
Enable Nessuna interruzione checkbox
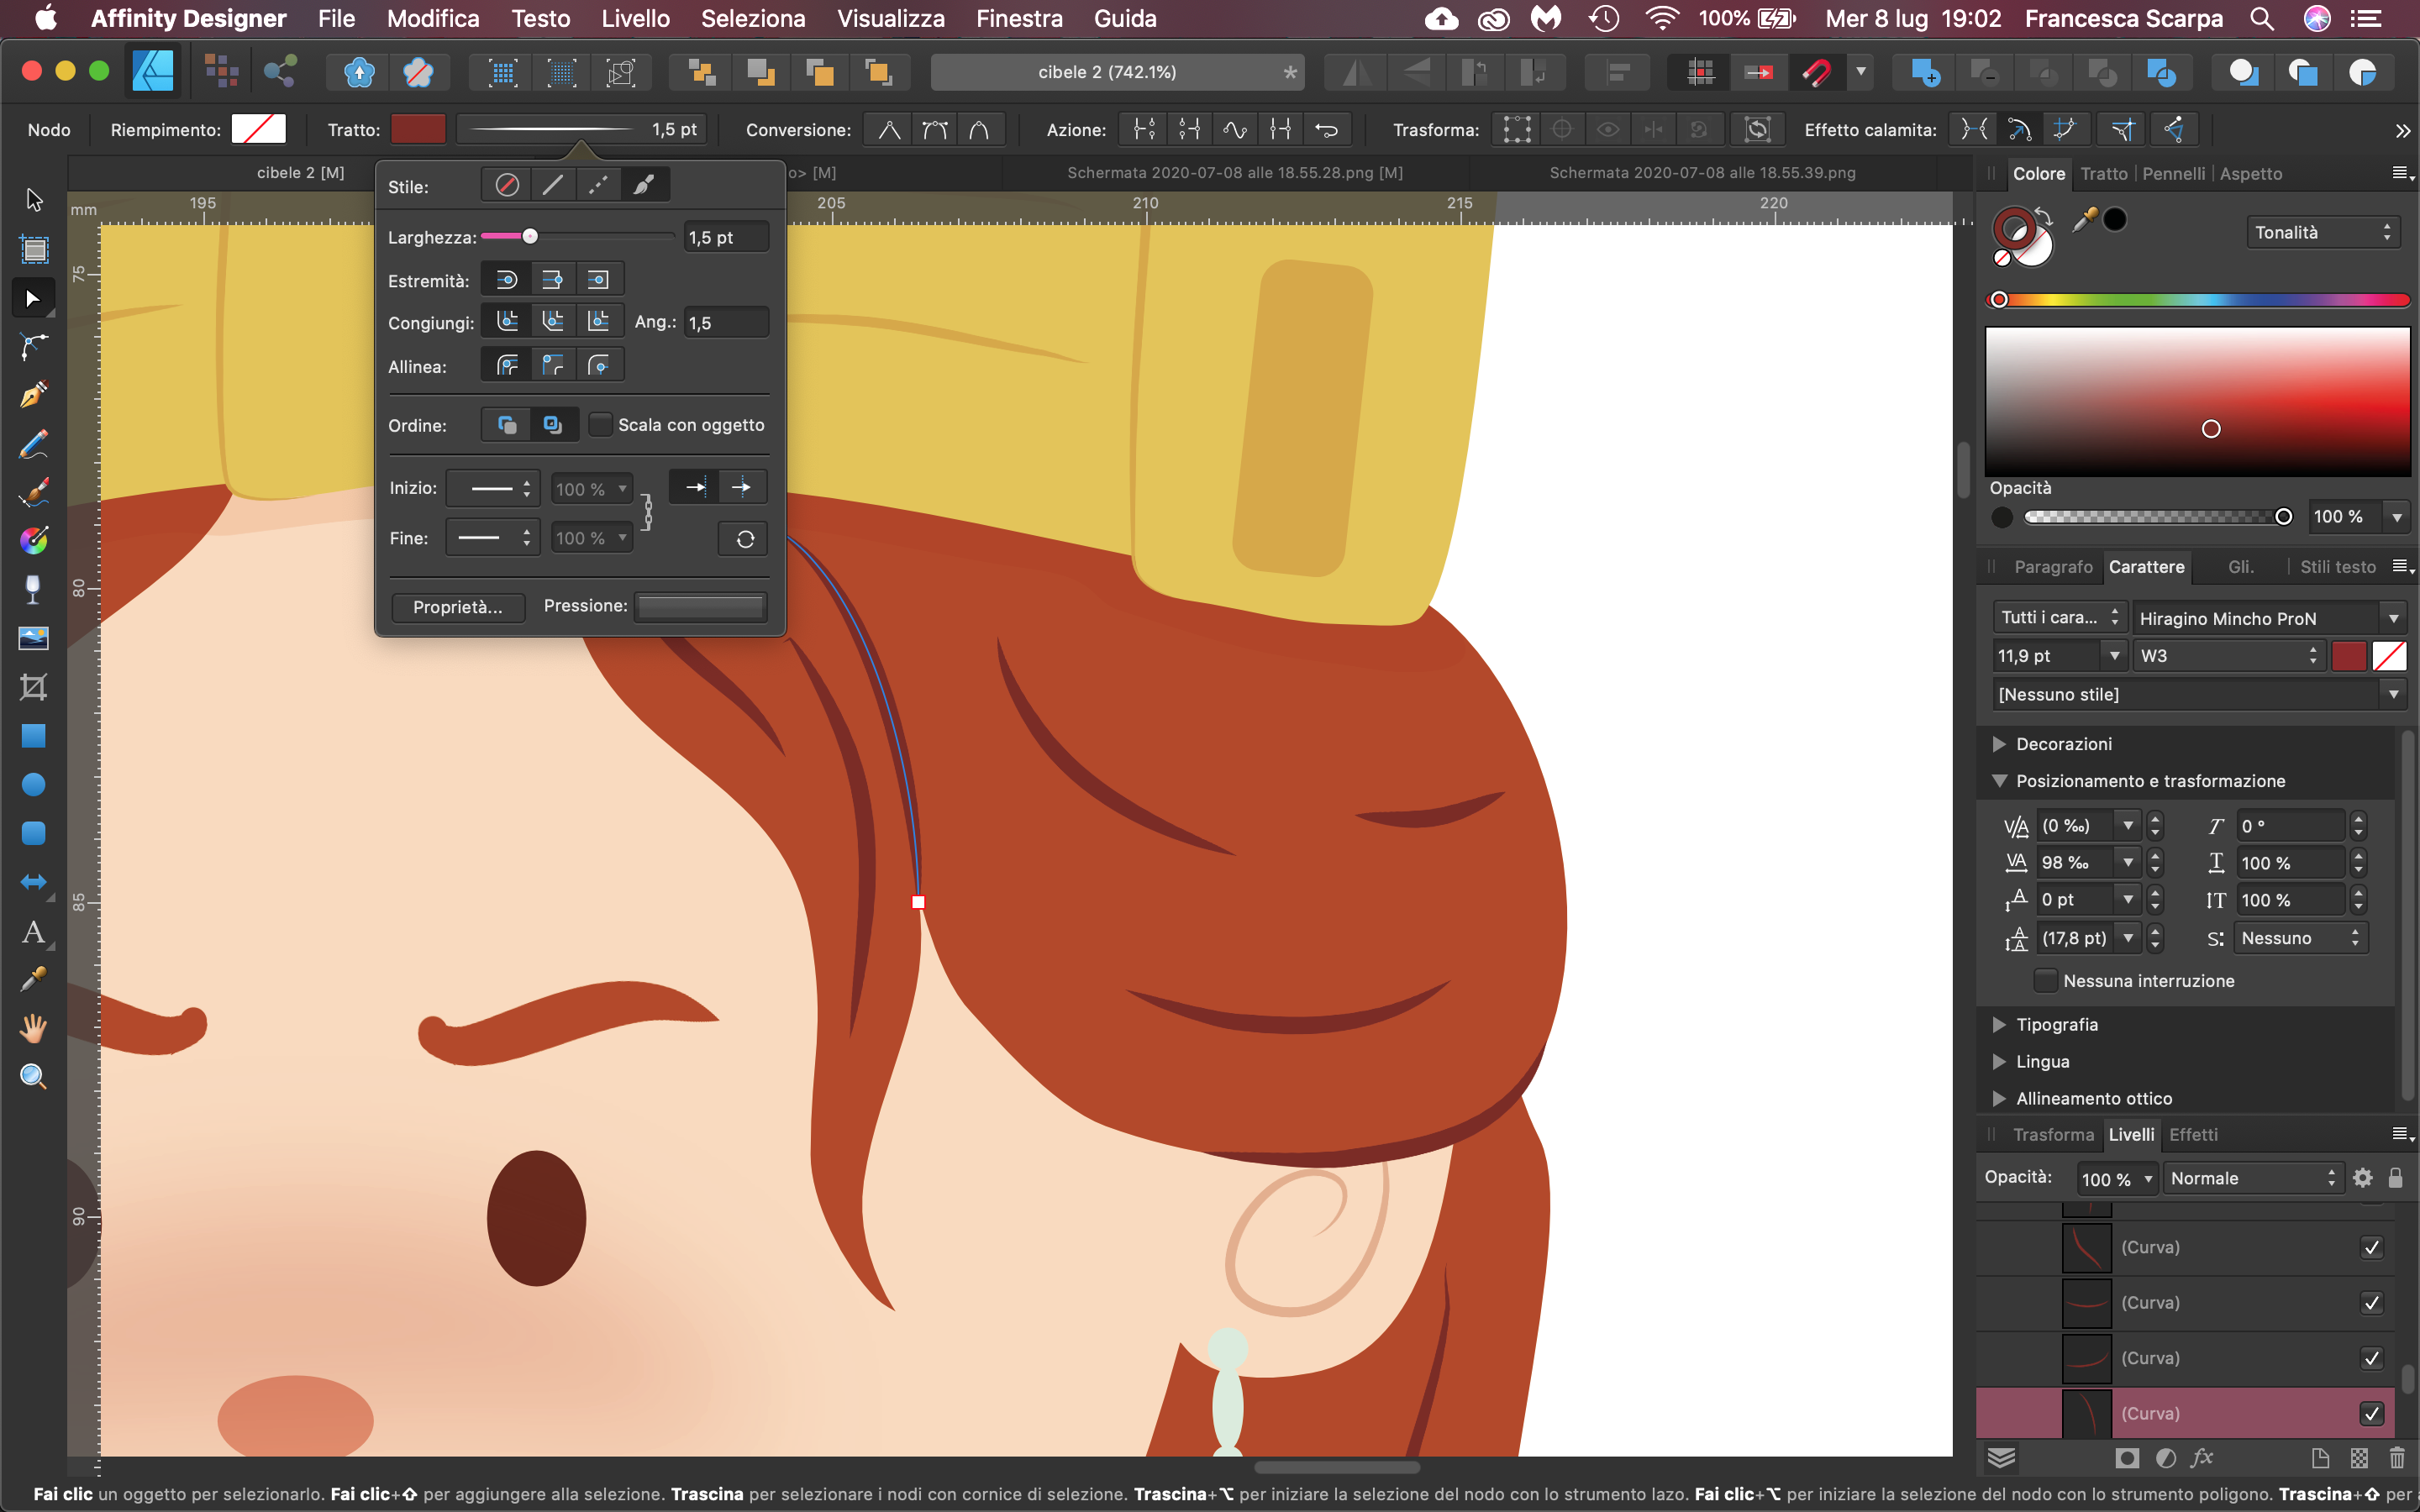[x=2046, y=980]
